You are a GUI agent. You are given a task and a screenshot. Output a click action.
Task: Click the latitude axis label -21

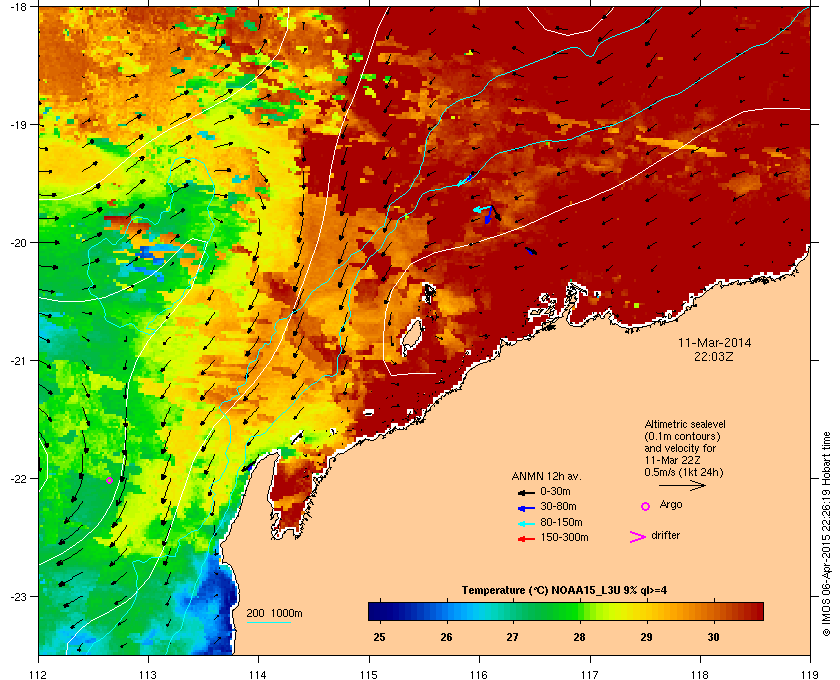(18, 361)
